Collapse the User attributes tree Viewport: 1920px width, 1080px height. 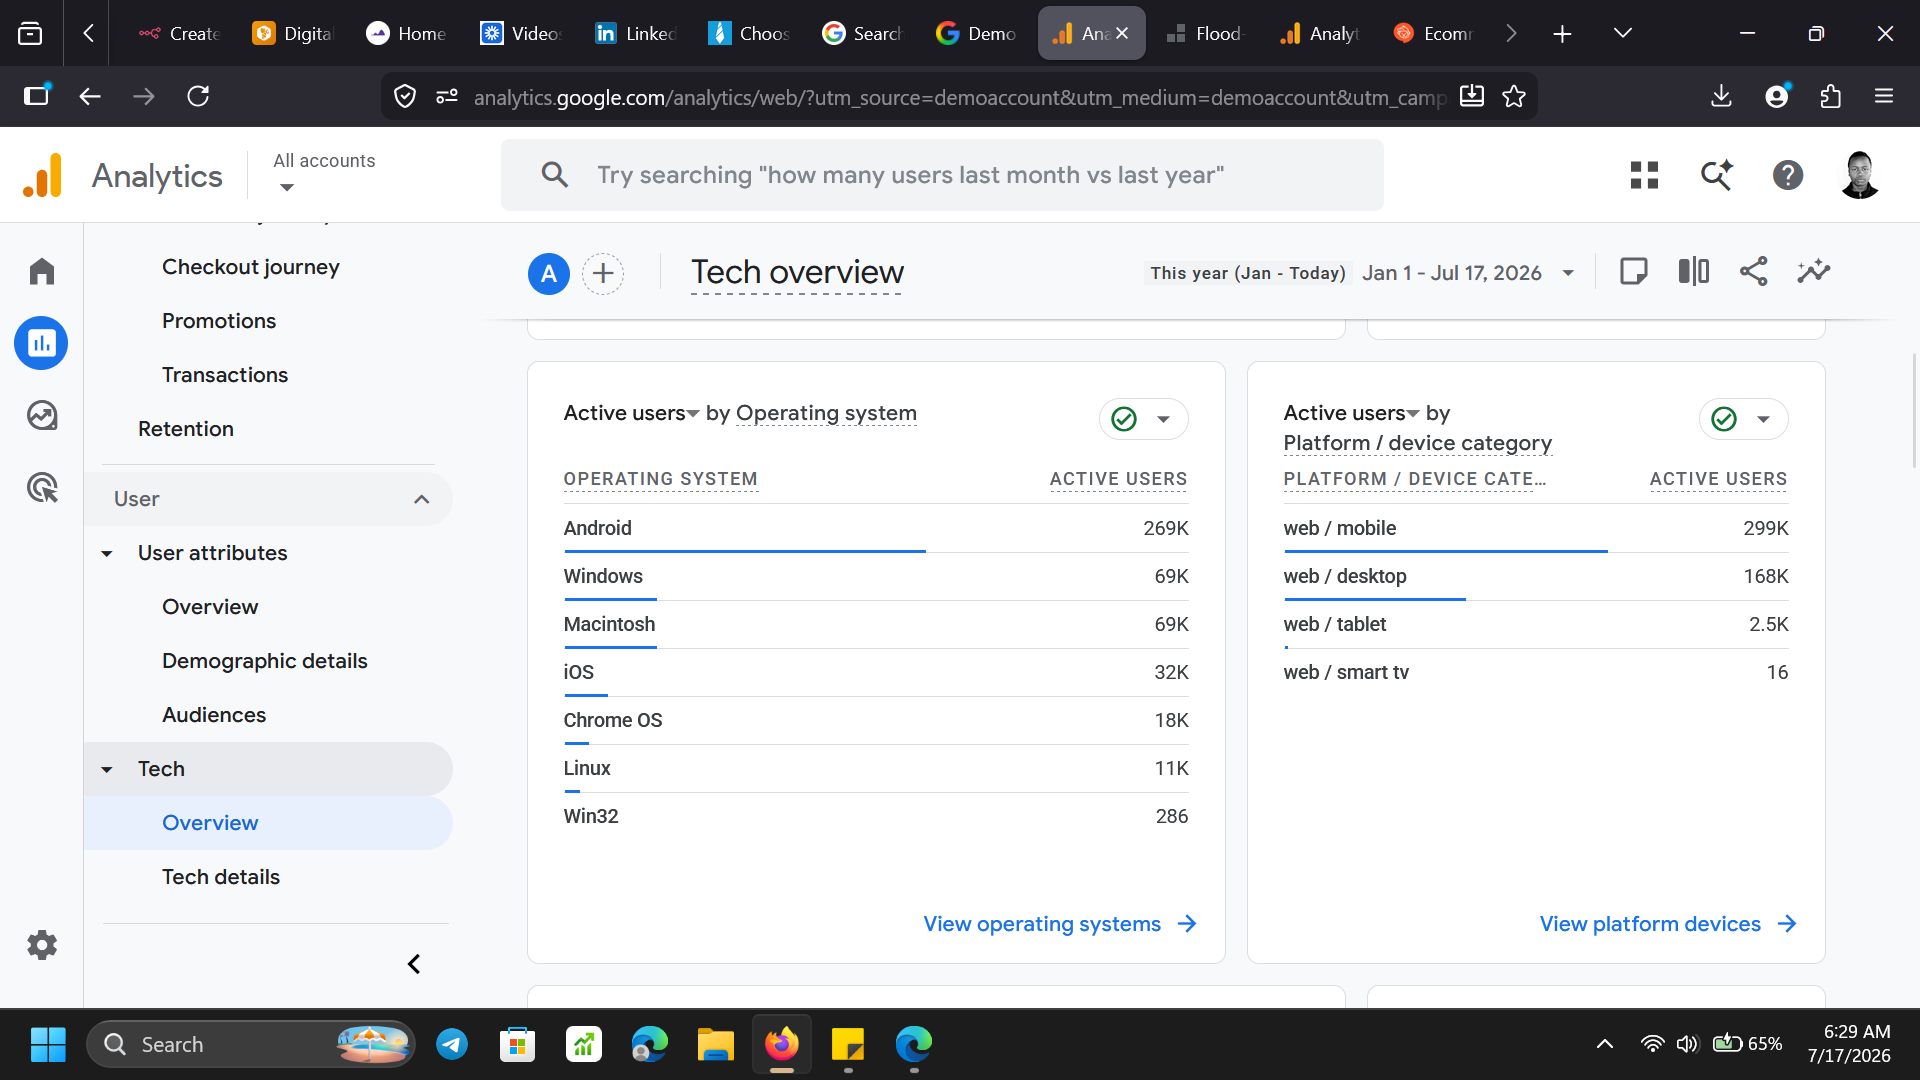pos(107,553)
